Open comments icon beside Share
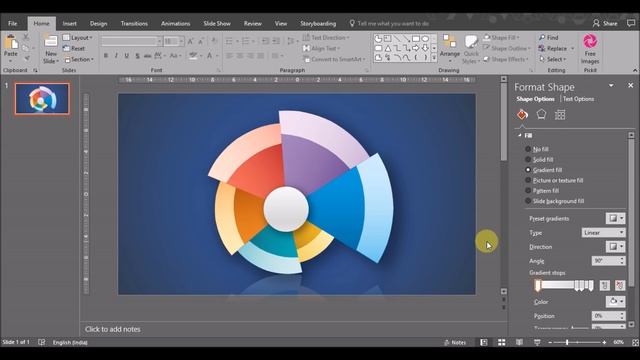The height and width of the screenshot is (360, 640). click(x=631, y=23)
